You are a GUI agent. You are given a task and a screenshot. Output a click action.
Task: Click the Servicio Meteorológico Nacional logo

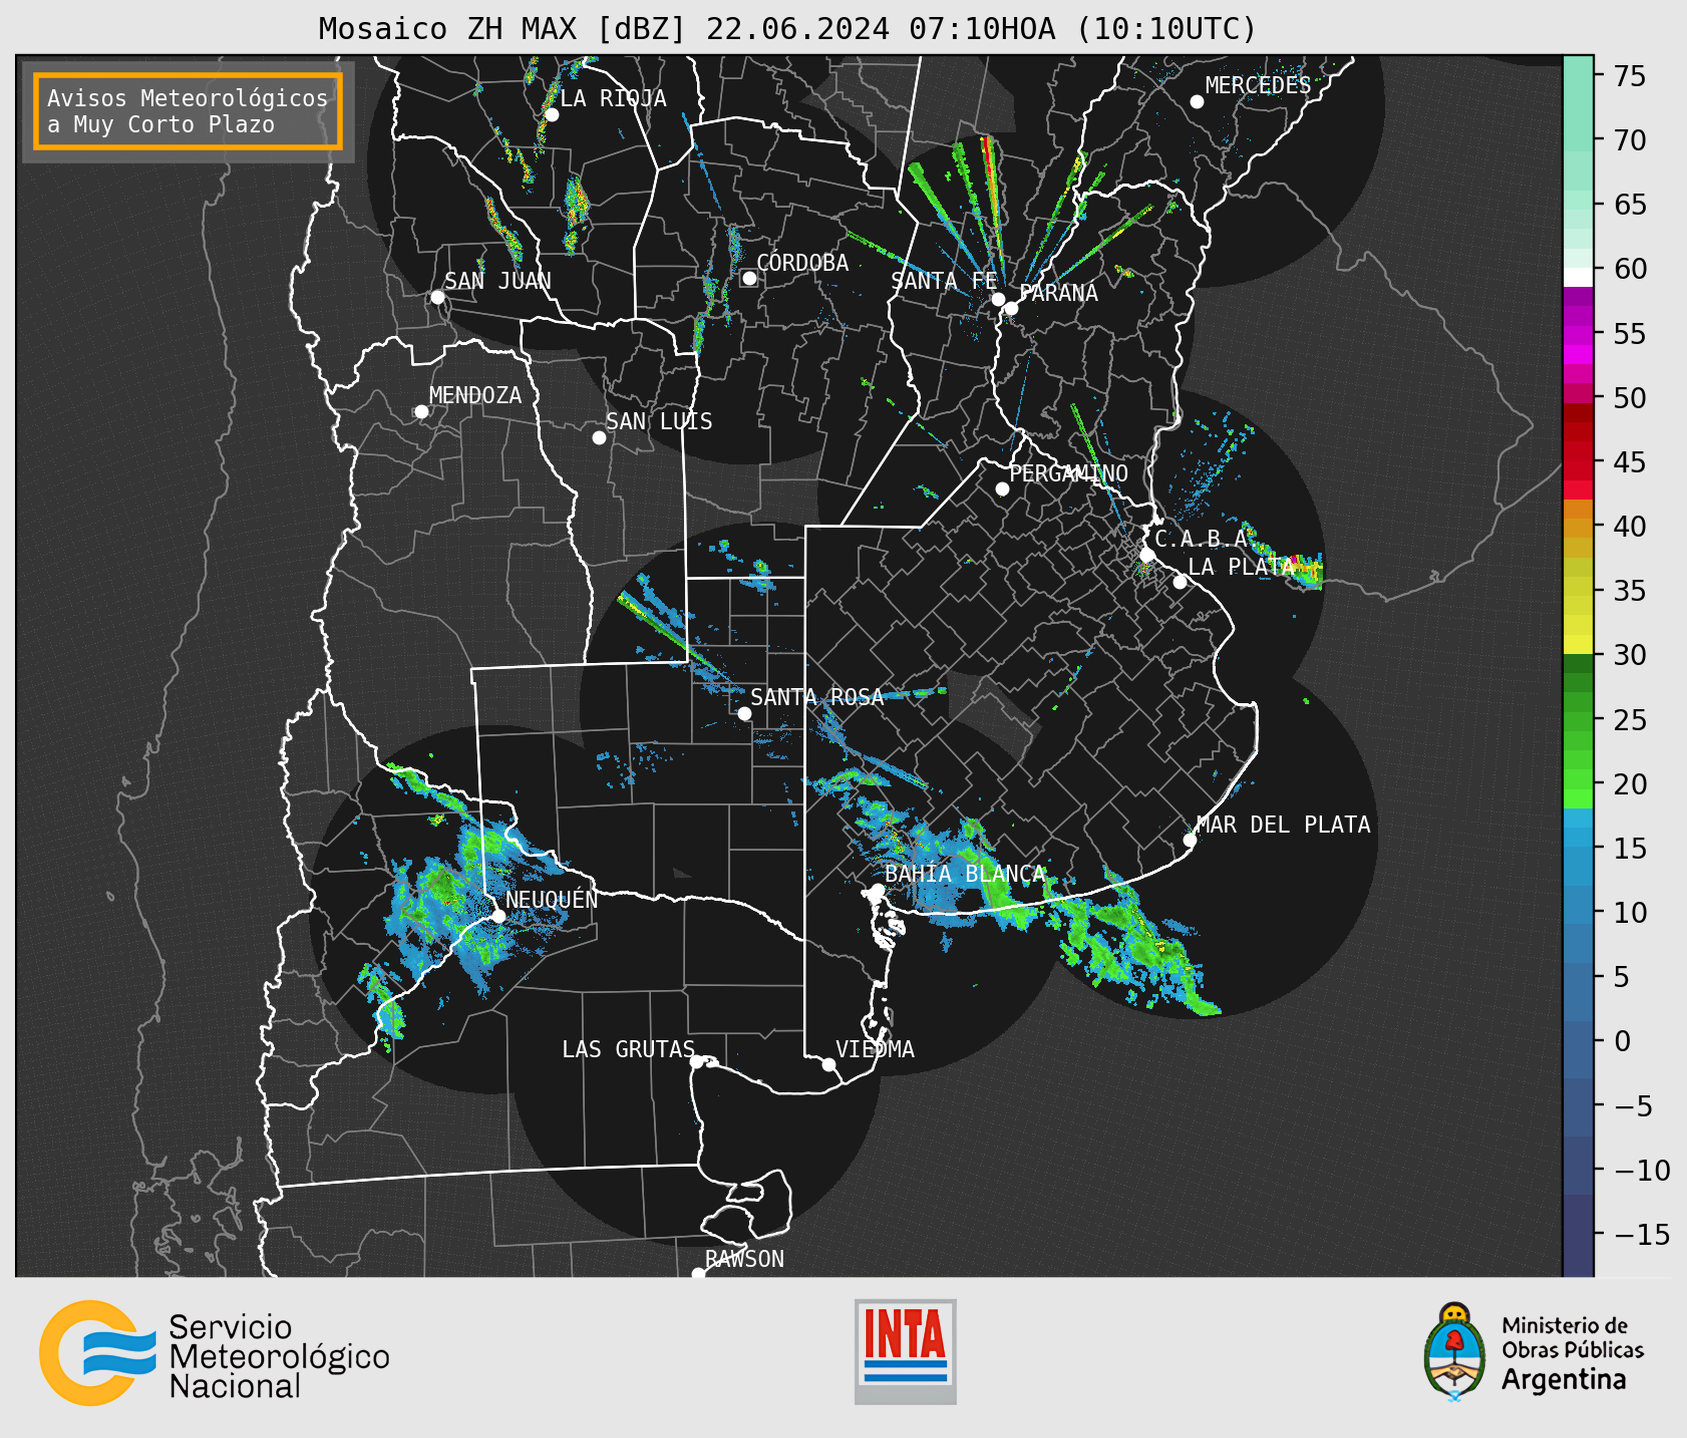214,1353
